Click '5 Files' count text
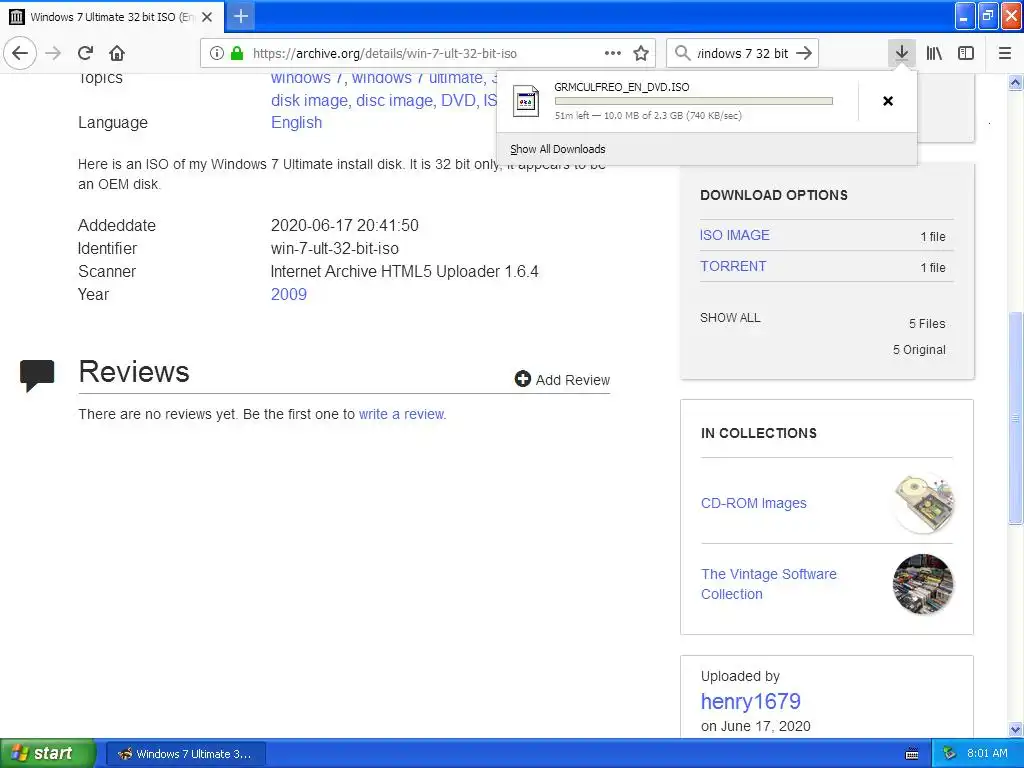Screen dimensions: 1024x768 point(927,323)
